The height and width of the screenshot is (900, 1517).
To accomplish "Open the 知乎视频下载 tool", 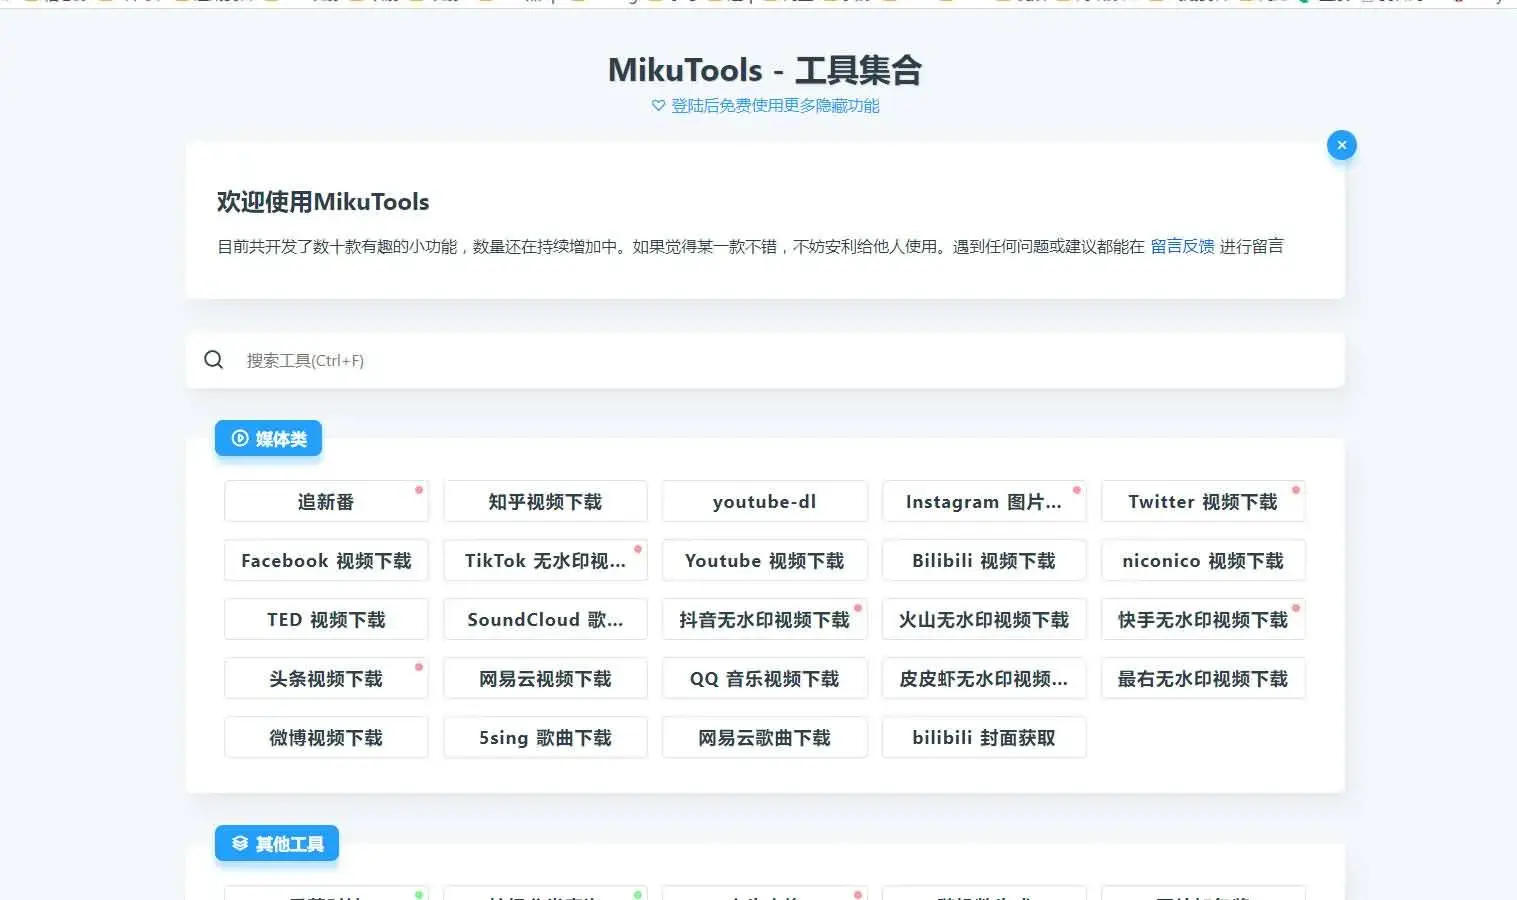I will 545,502.
